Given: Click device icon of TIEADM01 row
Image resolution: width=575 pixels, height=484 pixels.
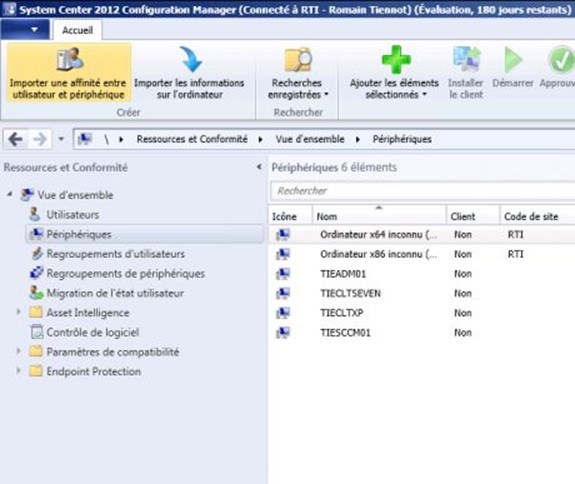Looking at the screenshot, I should [283, 274].
